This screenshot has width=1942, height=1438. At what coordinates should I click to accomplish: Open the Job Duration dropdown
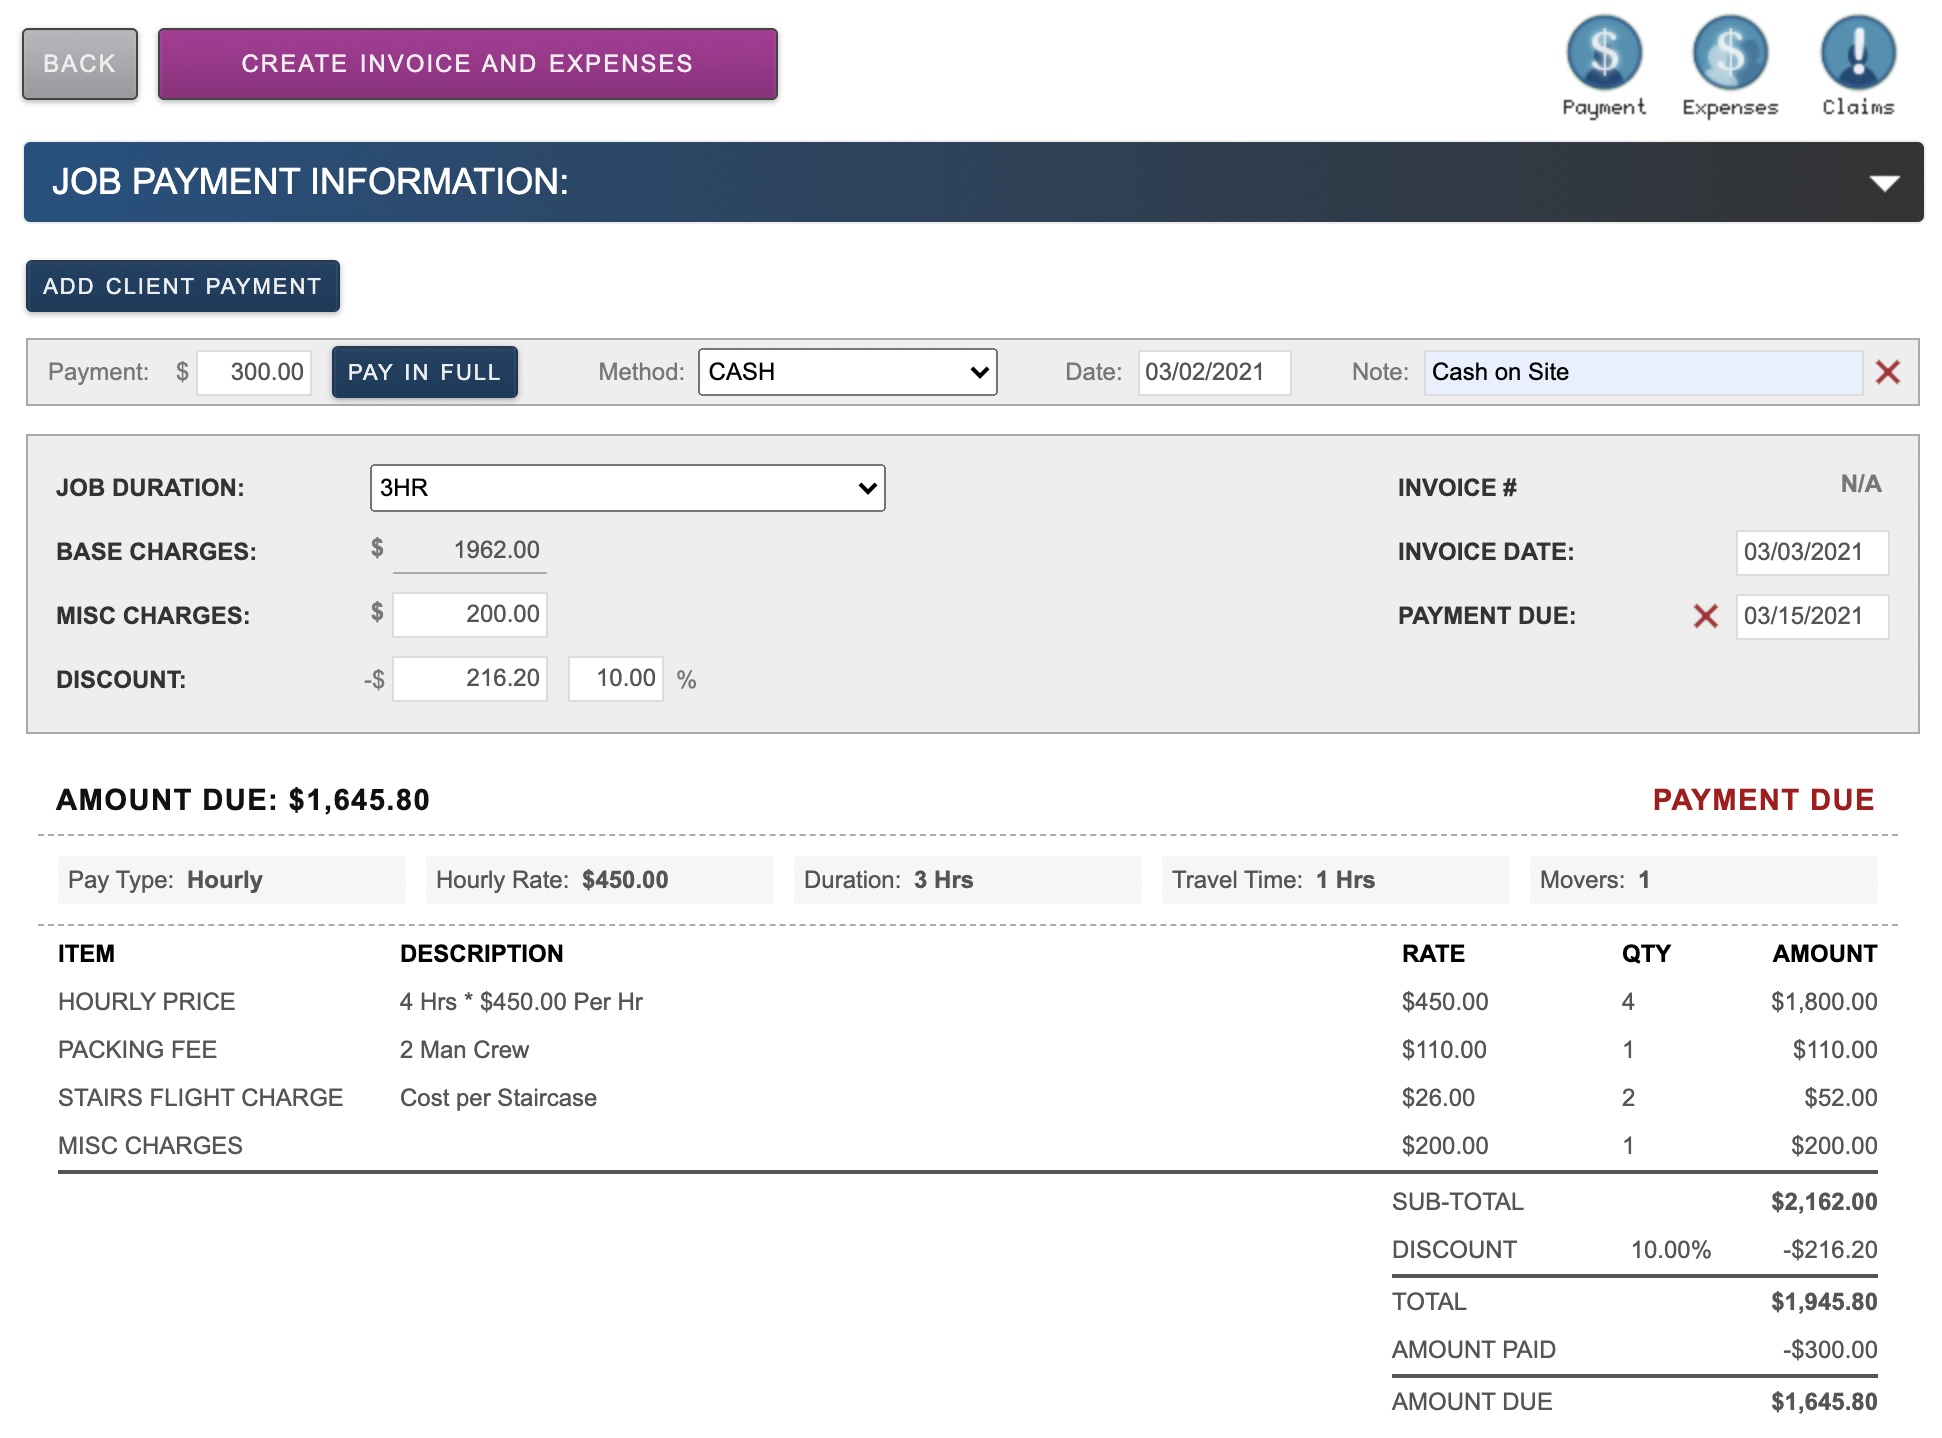[x=627, y=488]
